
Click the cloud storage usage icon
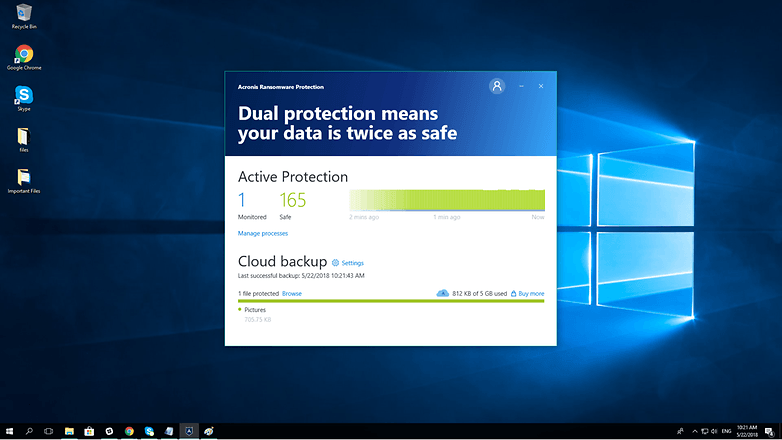pyautogui.click(x=443, y=293)
